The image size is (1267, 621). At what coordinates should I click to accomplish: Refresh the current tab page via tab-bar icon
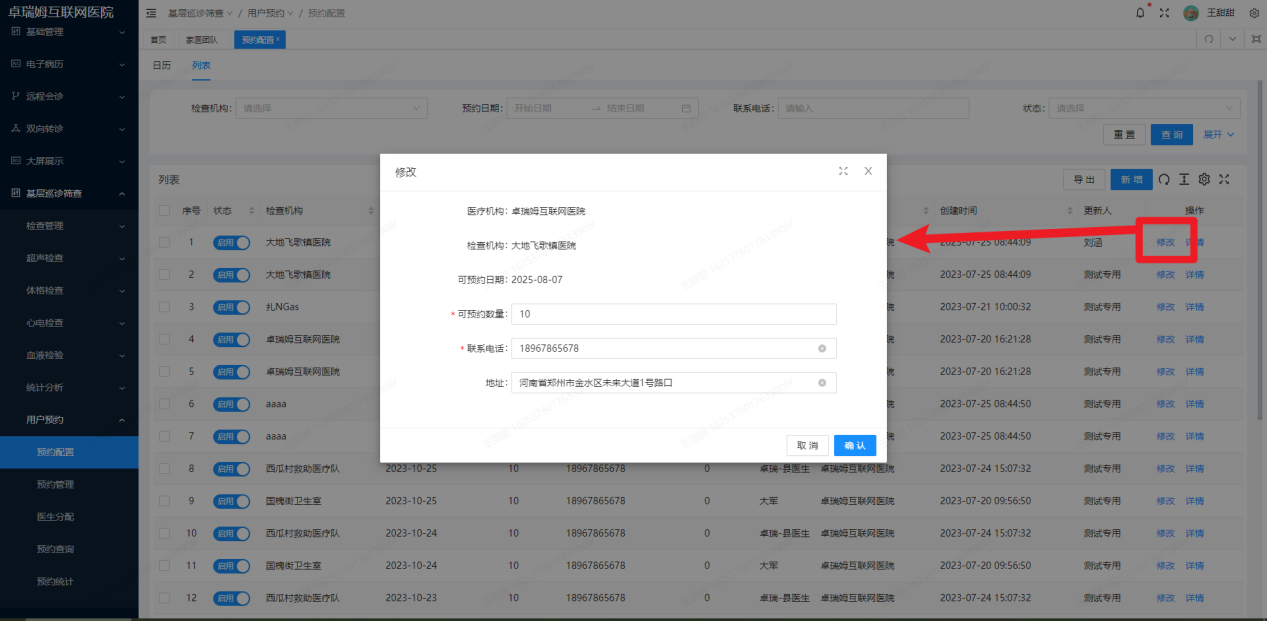[x=1209, y=39]
